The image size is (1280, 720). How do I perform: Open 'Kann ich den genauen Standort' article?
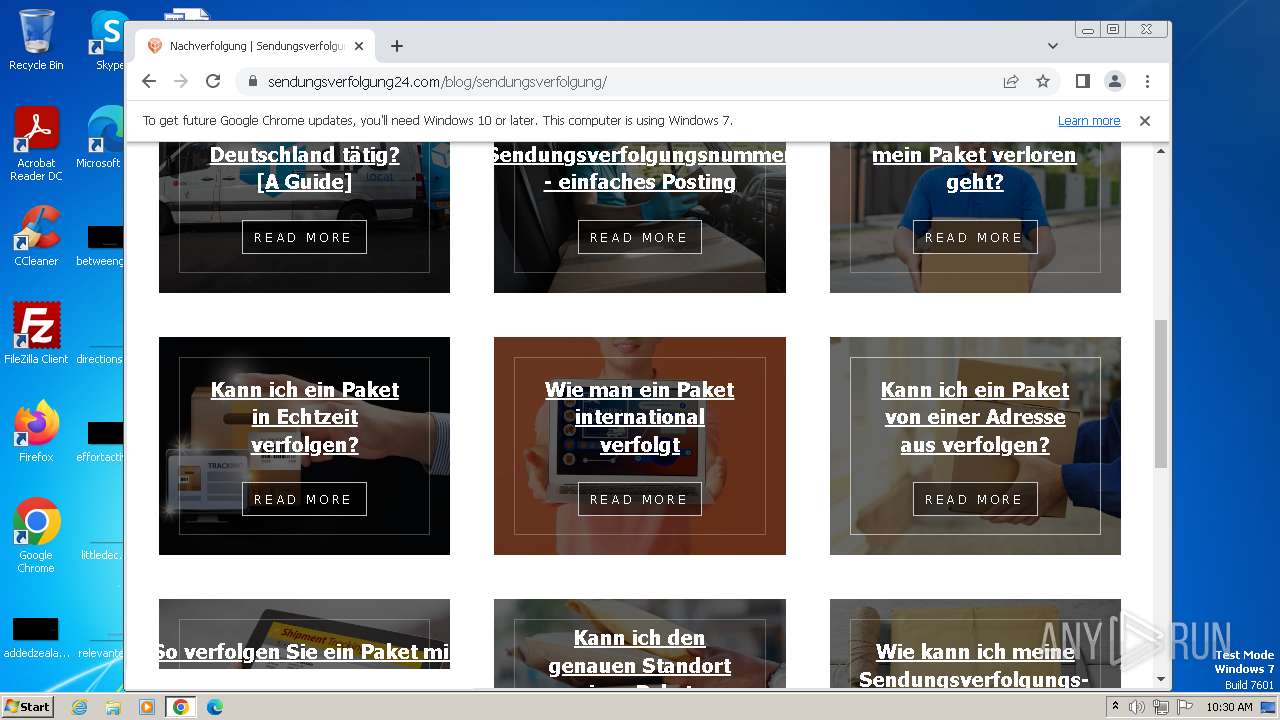tap(640, 657)
